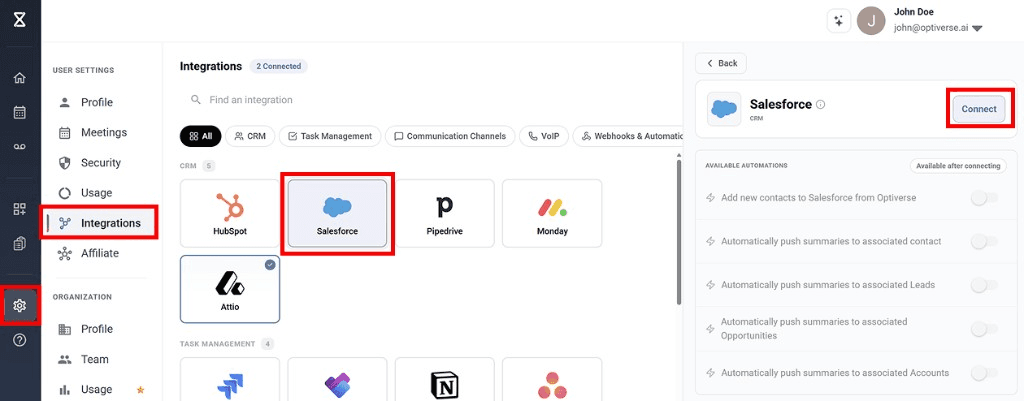Toggle push summaries to associated Leads
The height and width of the screenshot is (401, 1024).
point(984,285)
